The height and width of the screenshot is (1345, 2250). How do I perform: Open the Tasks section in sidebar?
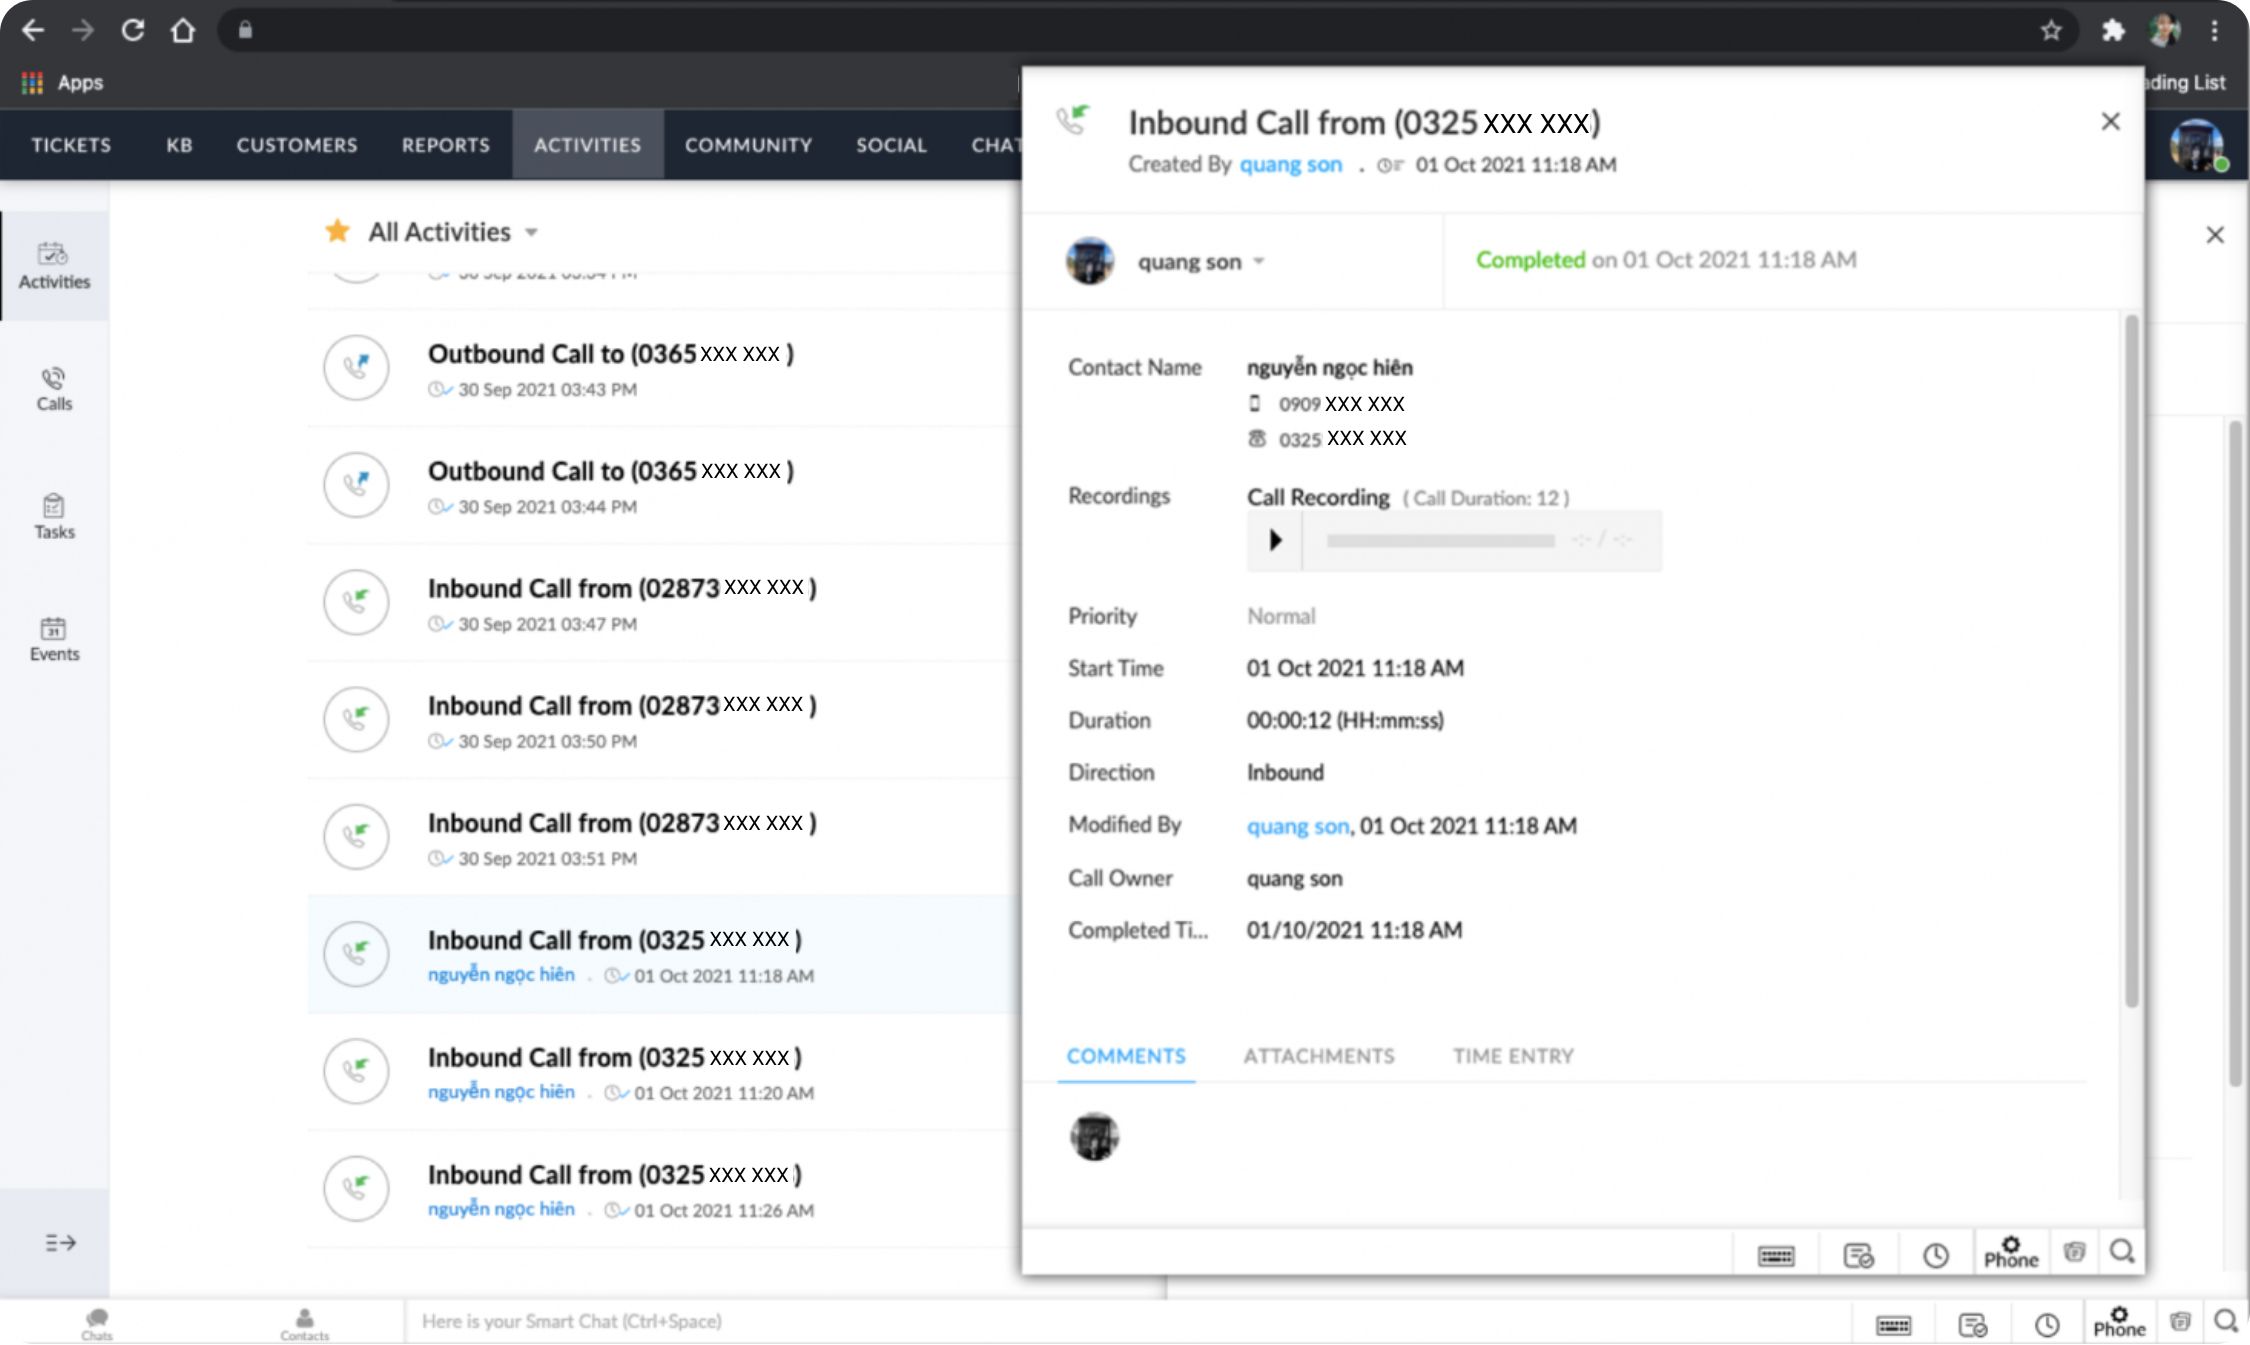[54, 516]
